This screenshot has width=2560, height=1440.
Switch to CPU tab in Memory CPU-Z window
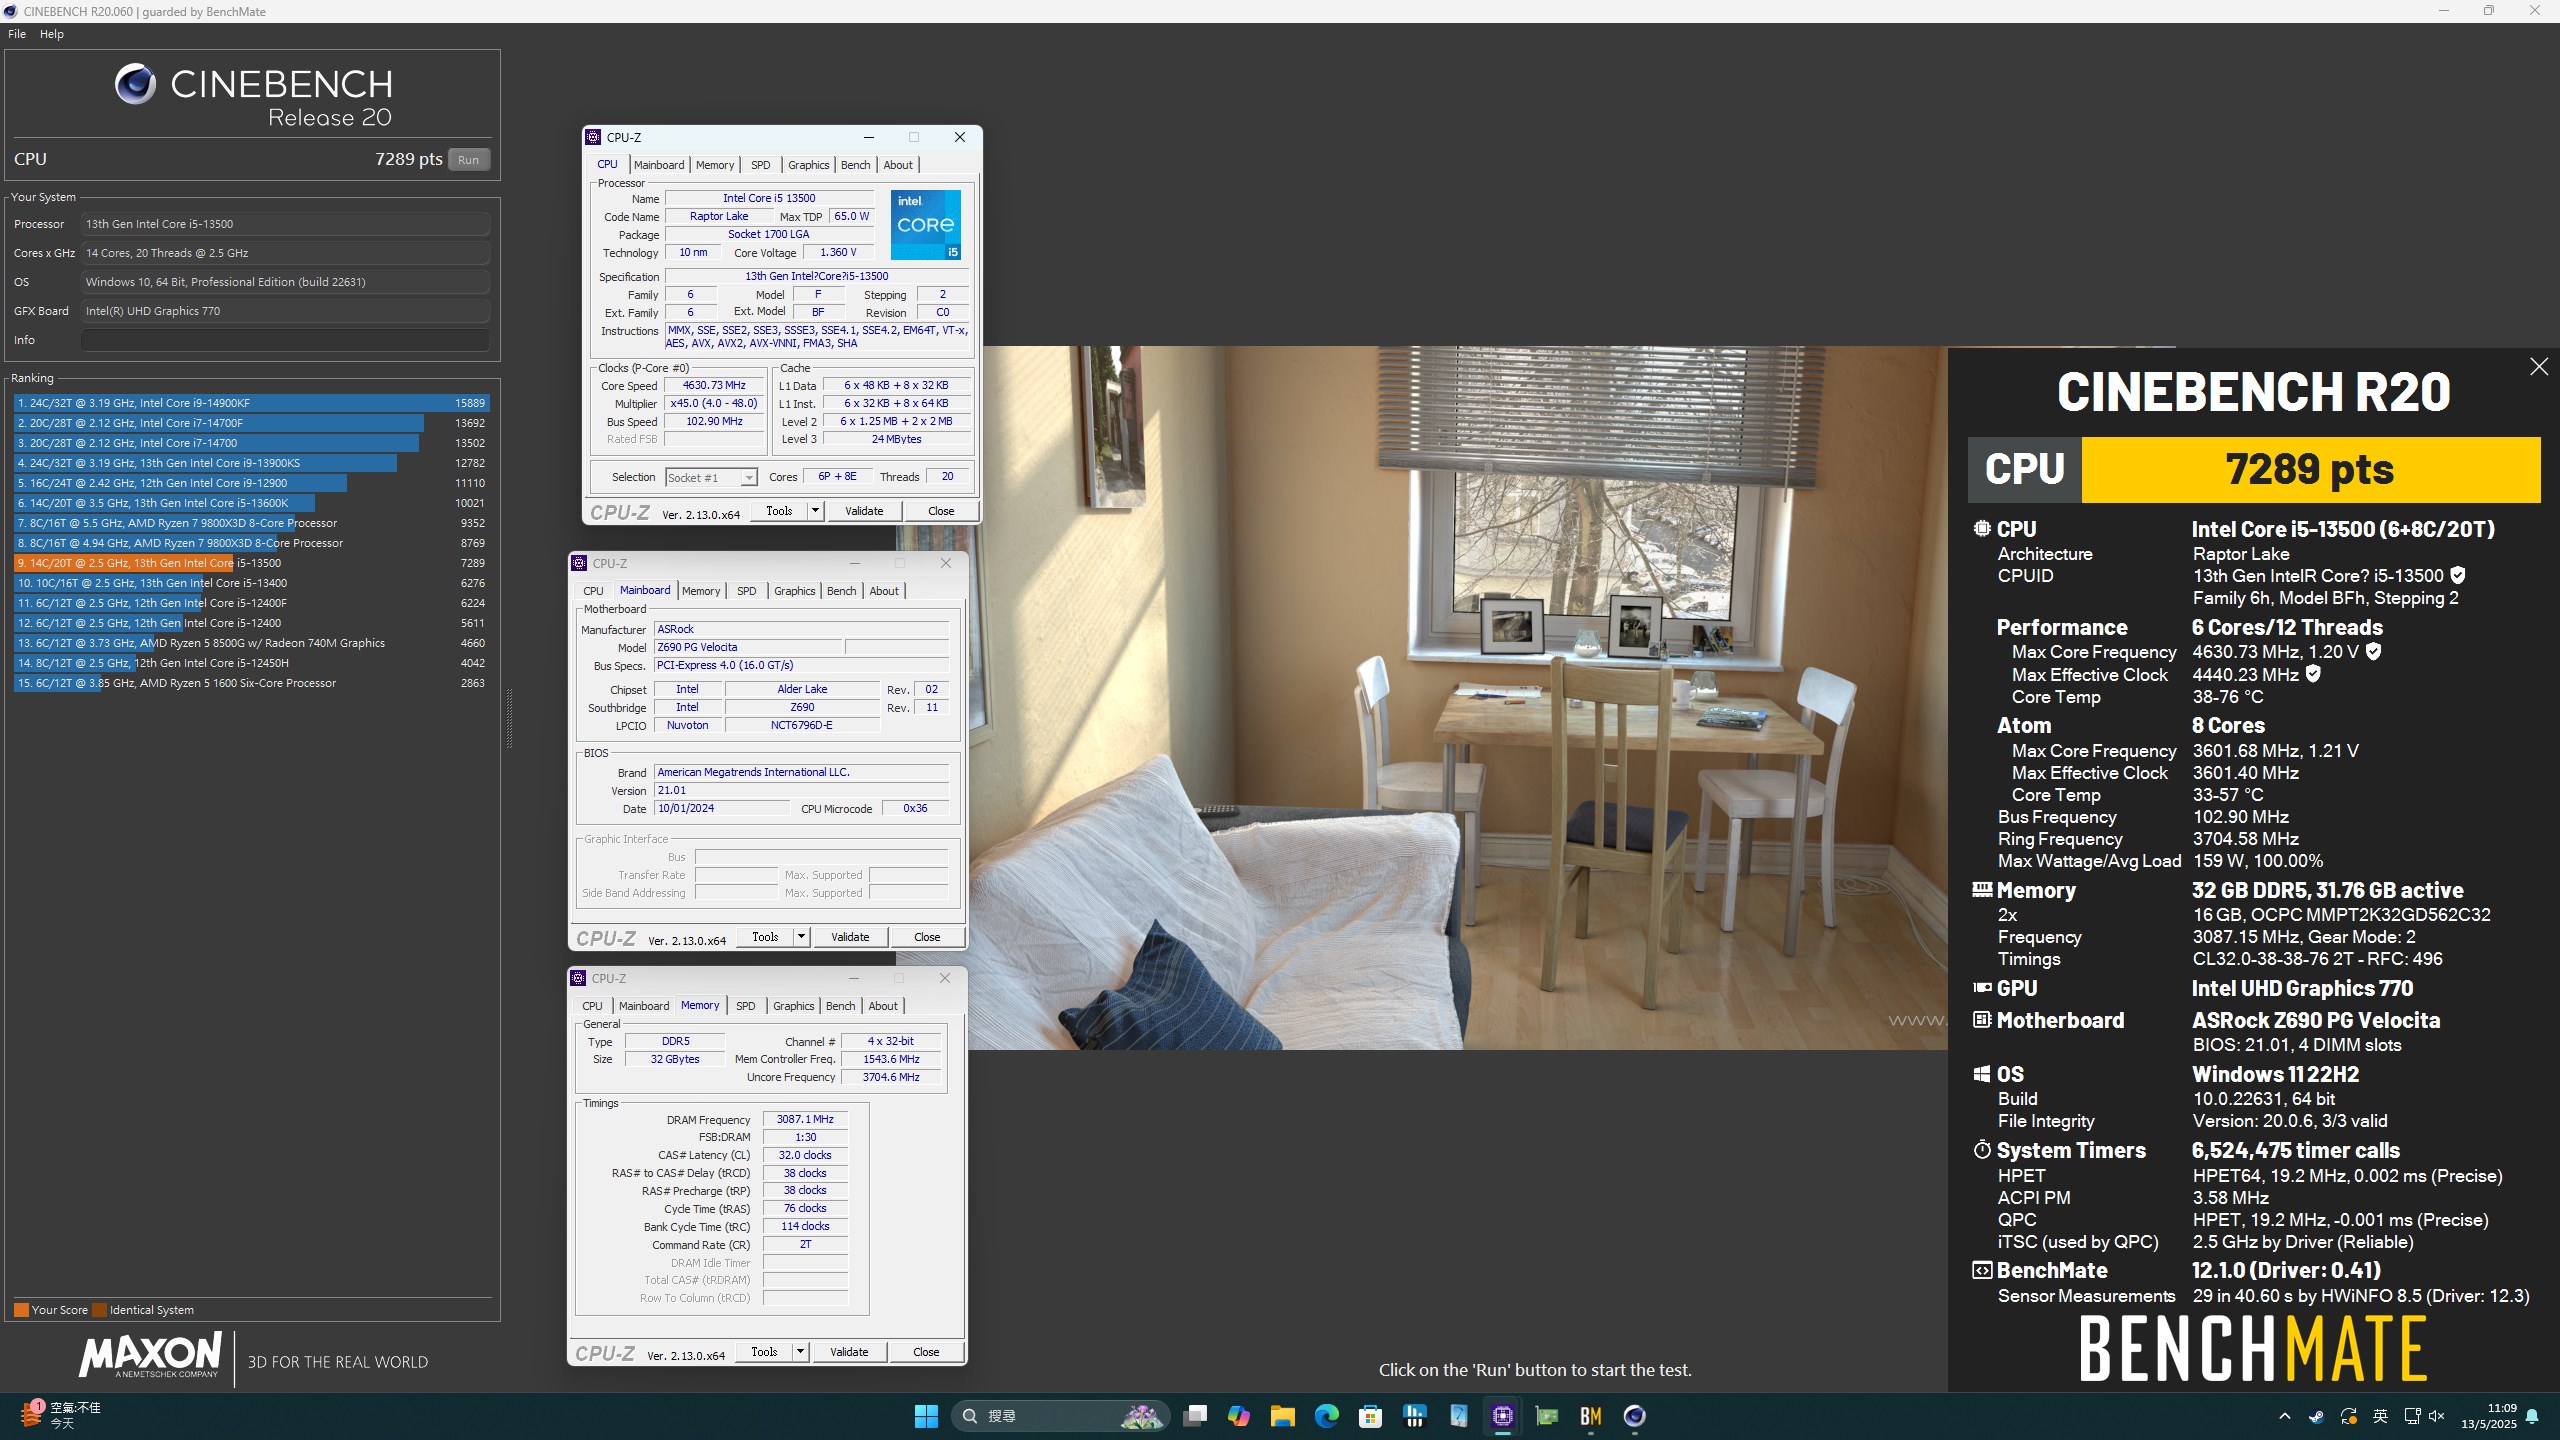pos(592,1006)
